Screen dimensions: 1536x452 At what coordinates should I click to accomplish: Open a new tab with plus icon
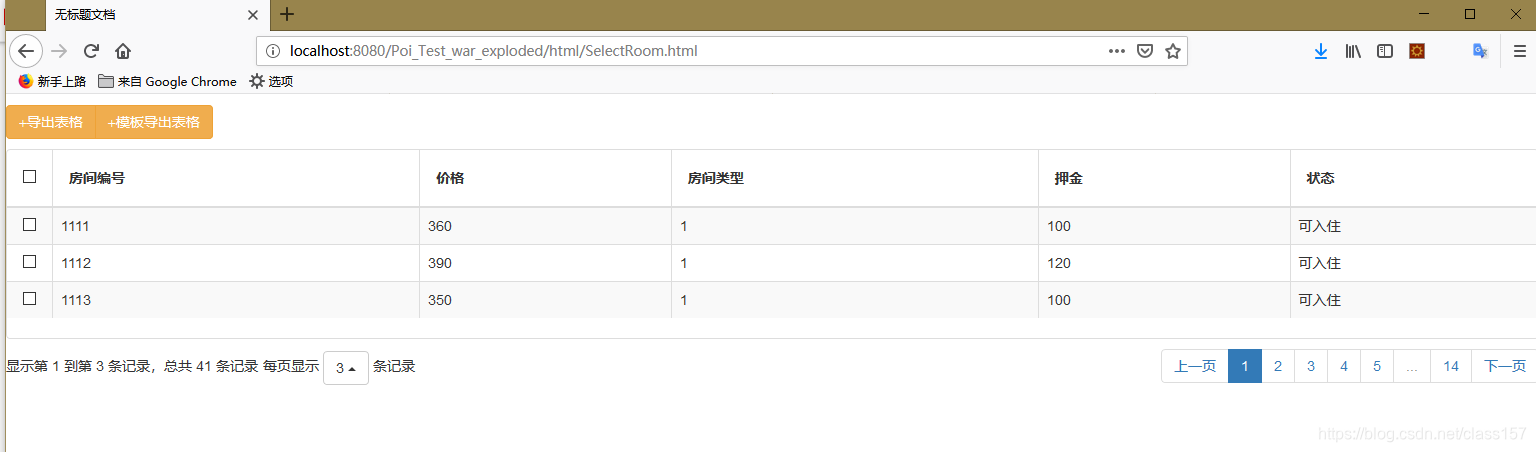(287, 14)
